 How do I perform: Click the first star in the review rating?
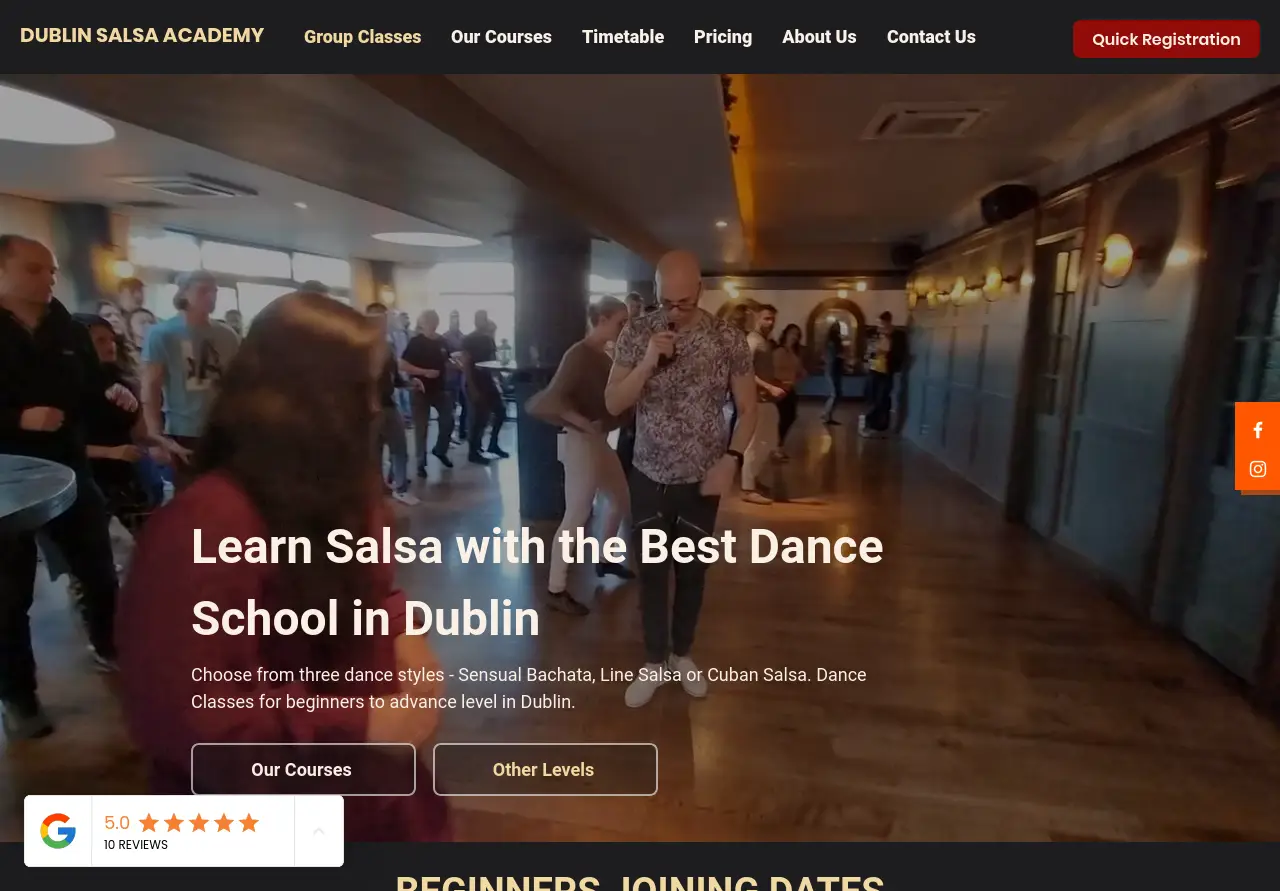[x=147, y=822]
